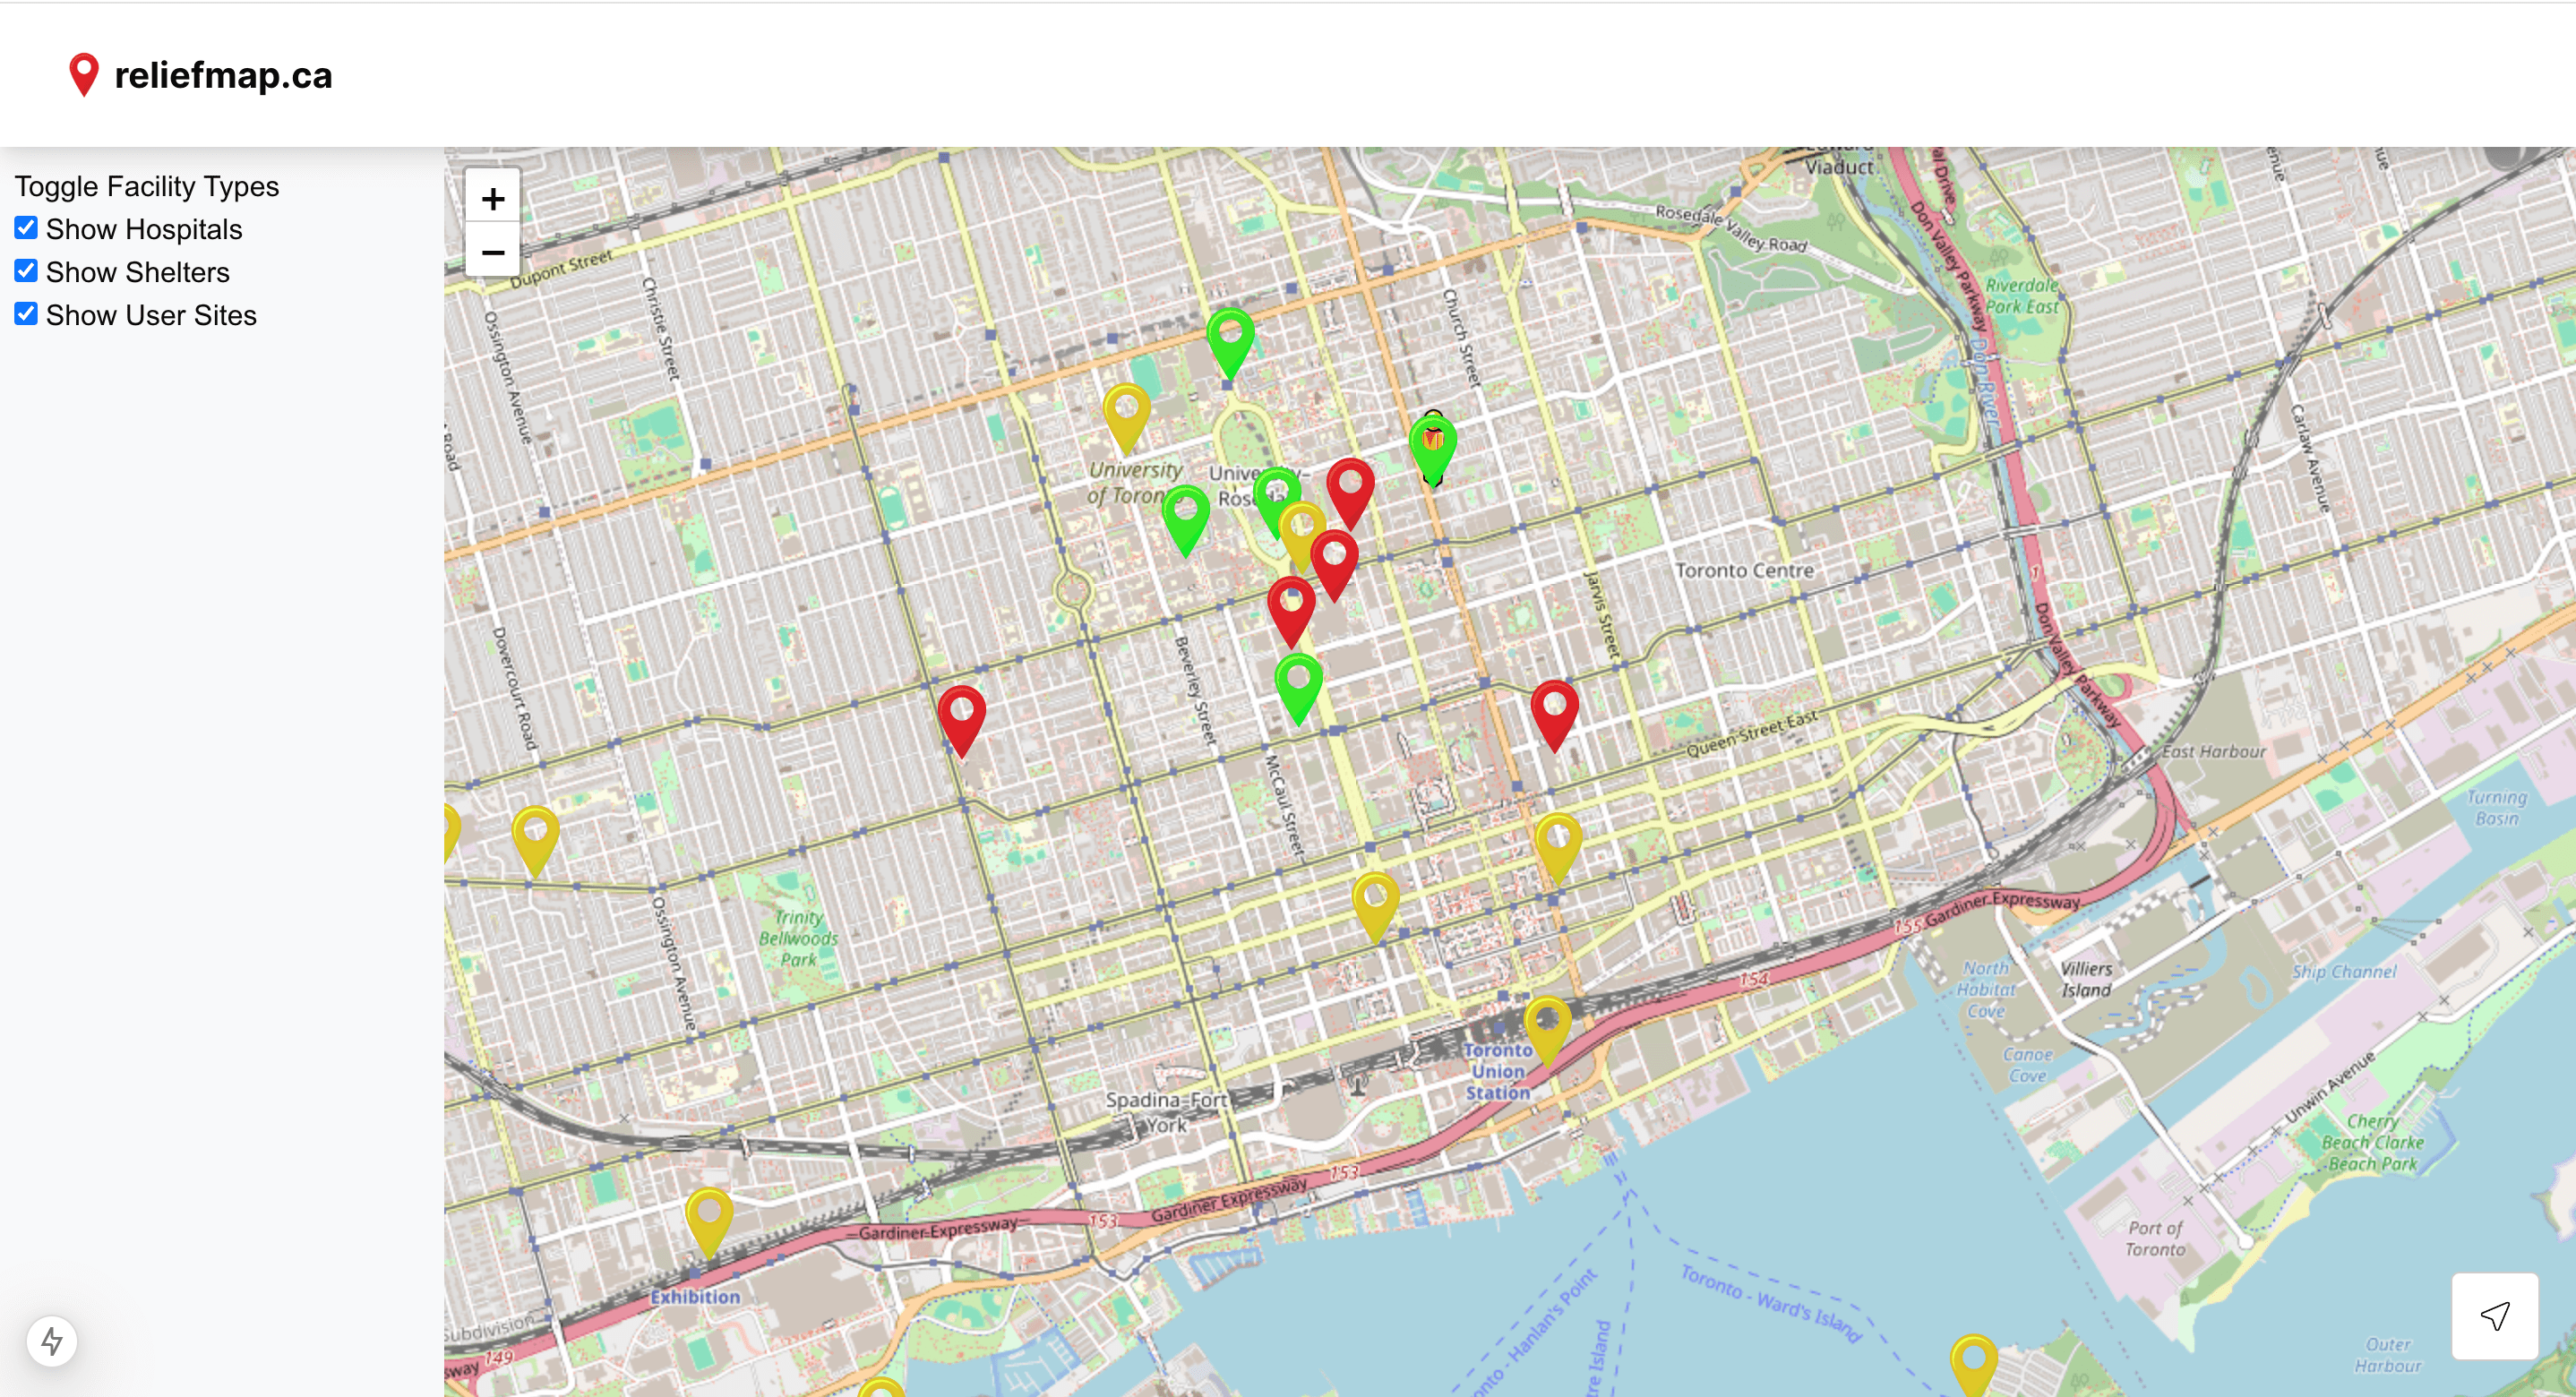Open the reliefmap.ca home title link
2576x1397 pixels.
click(x=223, y=75)
